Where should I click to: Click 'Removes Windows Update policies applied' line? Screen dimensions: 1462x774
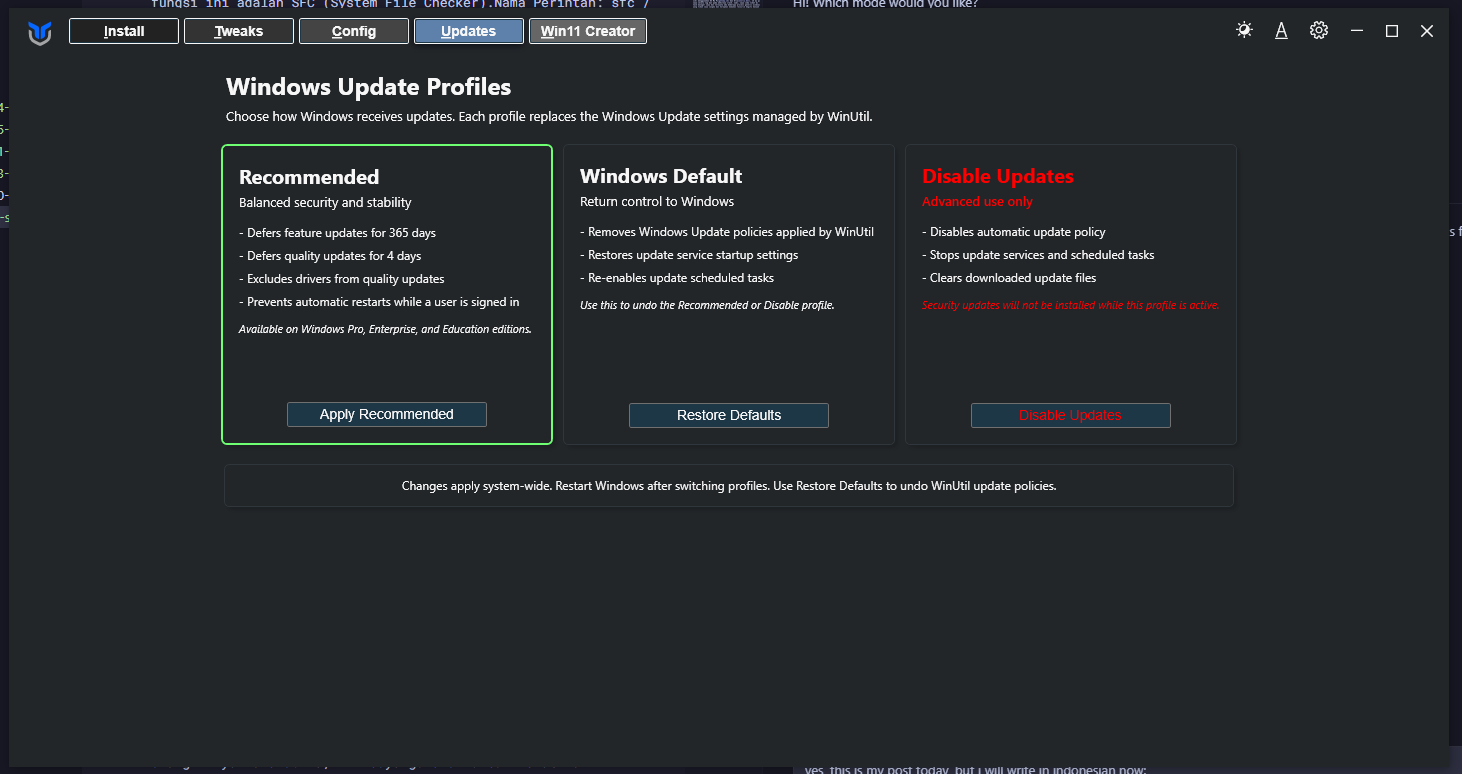tap(727, 232)
